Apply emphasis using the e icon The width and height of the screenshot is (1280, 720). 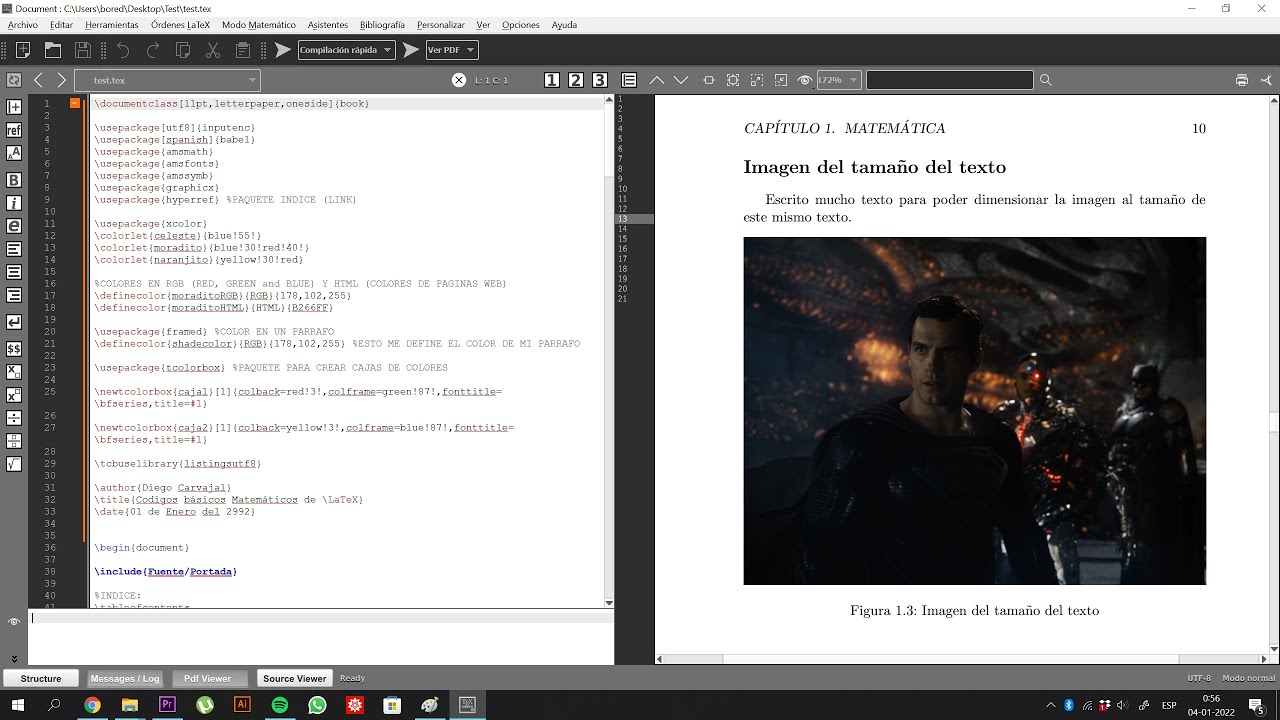click(x=14, y=226)
